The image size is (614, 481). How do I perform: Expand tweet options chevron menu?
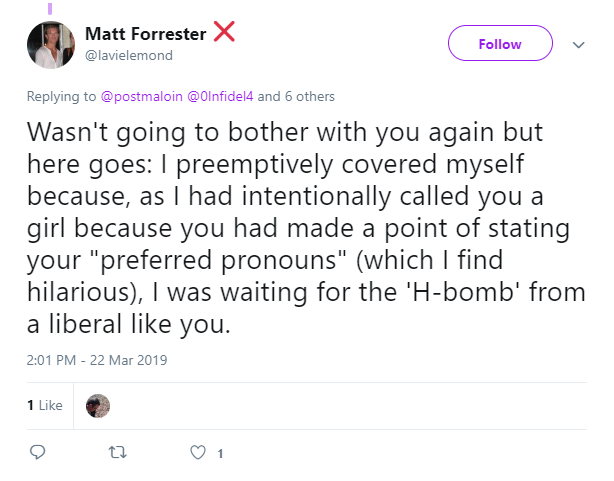tap(578, 45)
